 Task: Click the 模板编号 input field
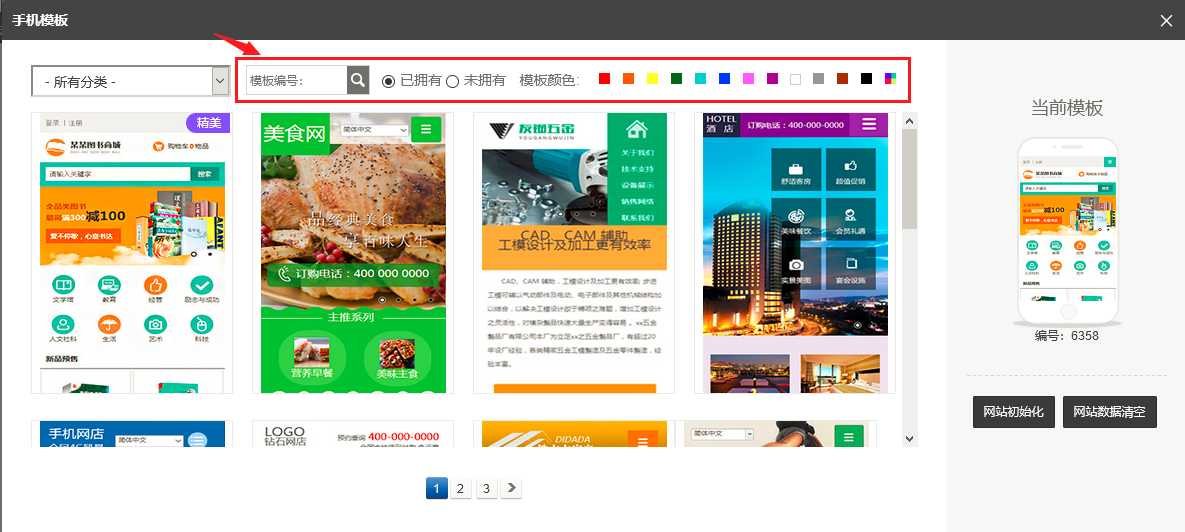[x=296, y=80]
